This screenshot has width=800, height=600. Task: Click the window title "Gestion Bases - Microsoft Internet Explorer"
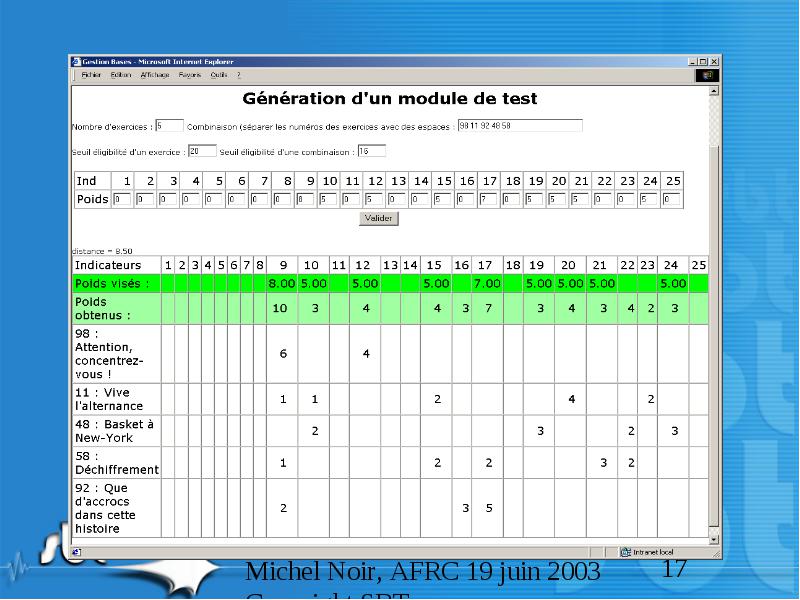pos(158,62)
